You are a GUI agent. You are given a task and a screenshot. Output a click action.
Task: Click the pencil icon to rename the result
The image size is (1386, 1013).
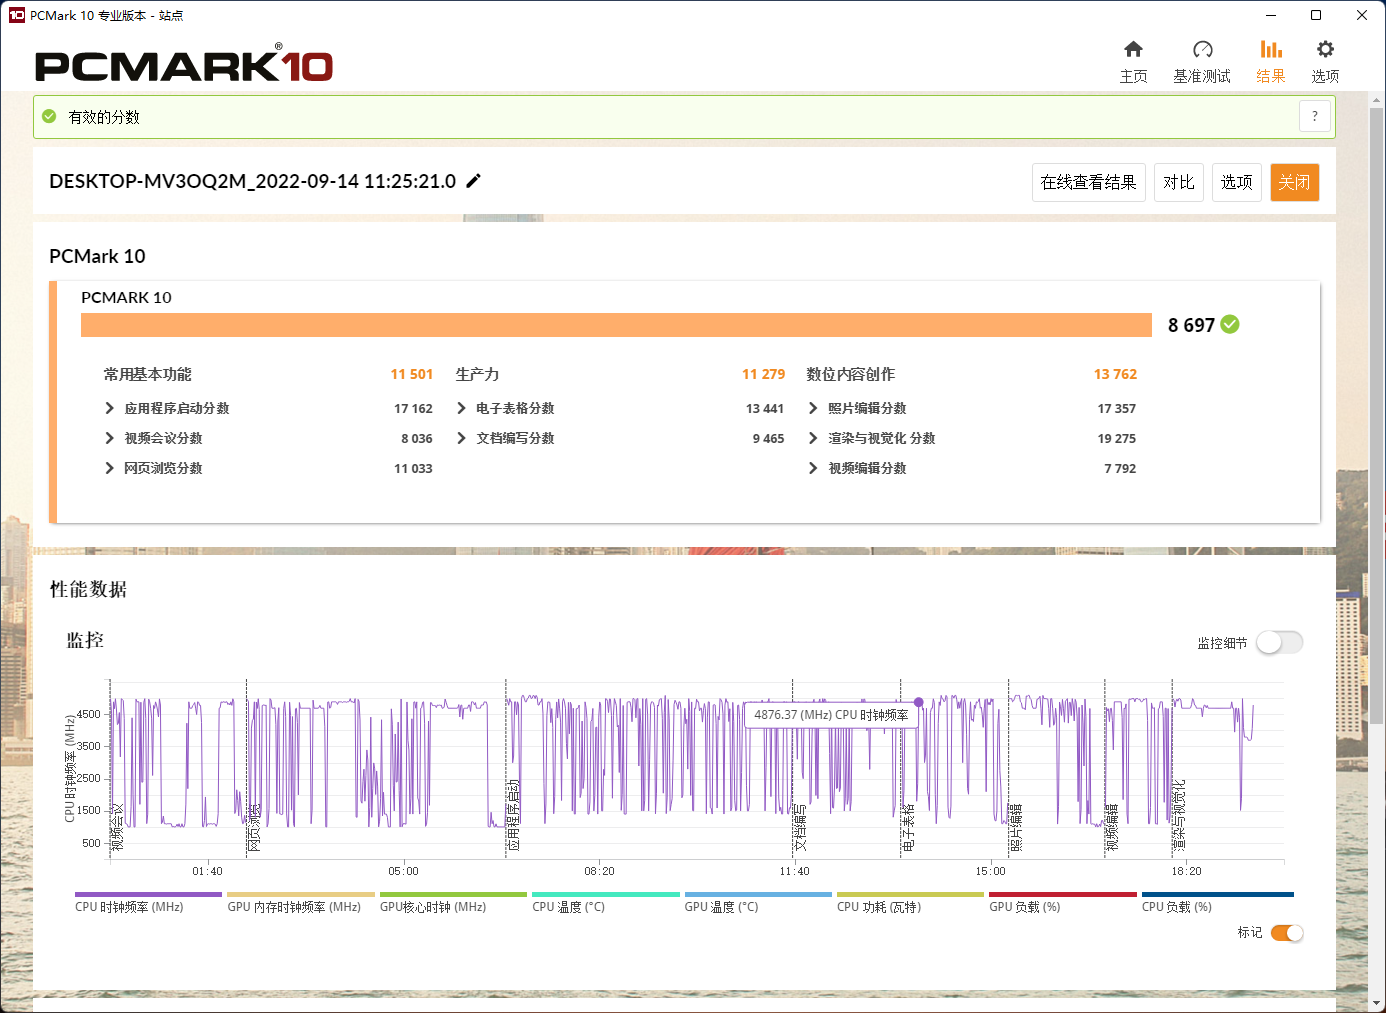tap(474, 180)
